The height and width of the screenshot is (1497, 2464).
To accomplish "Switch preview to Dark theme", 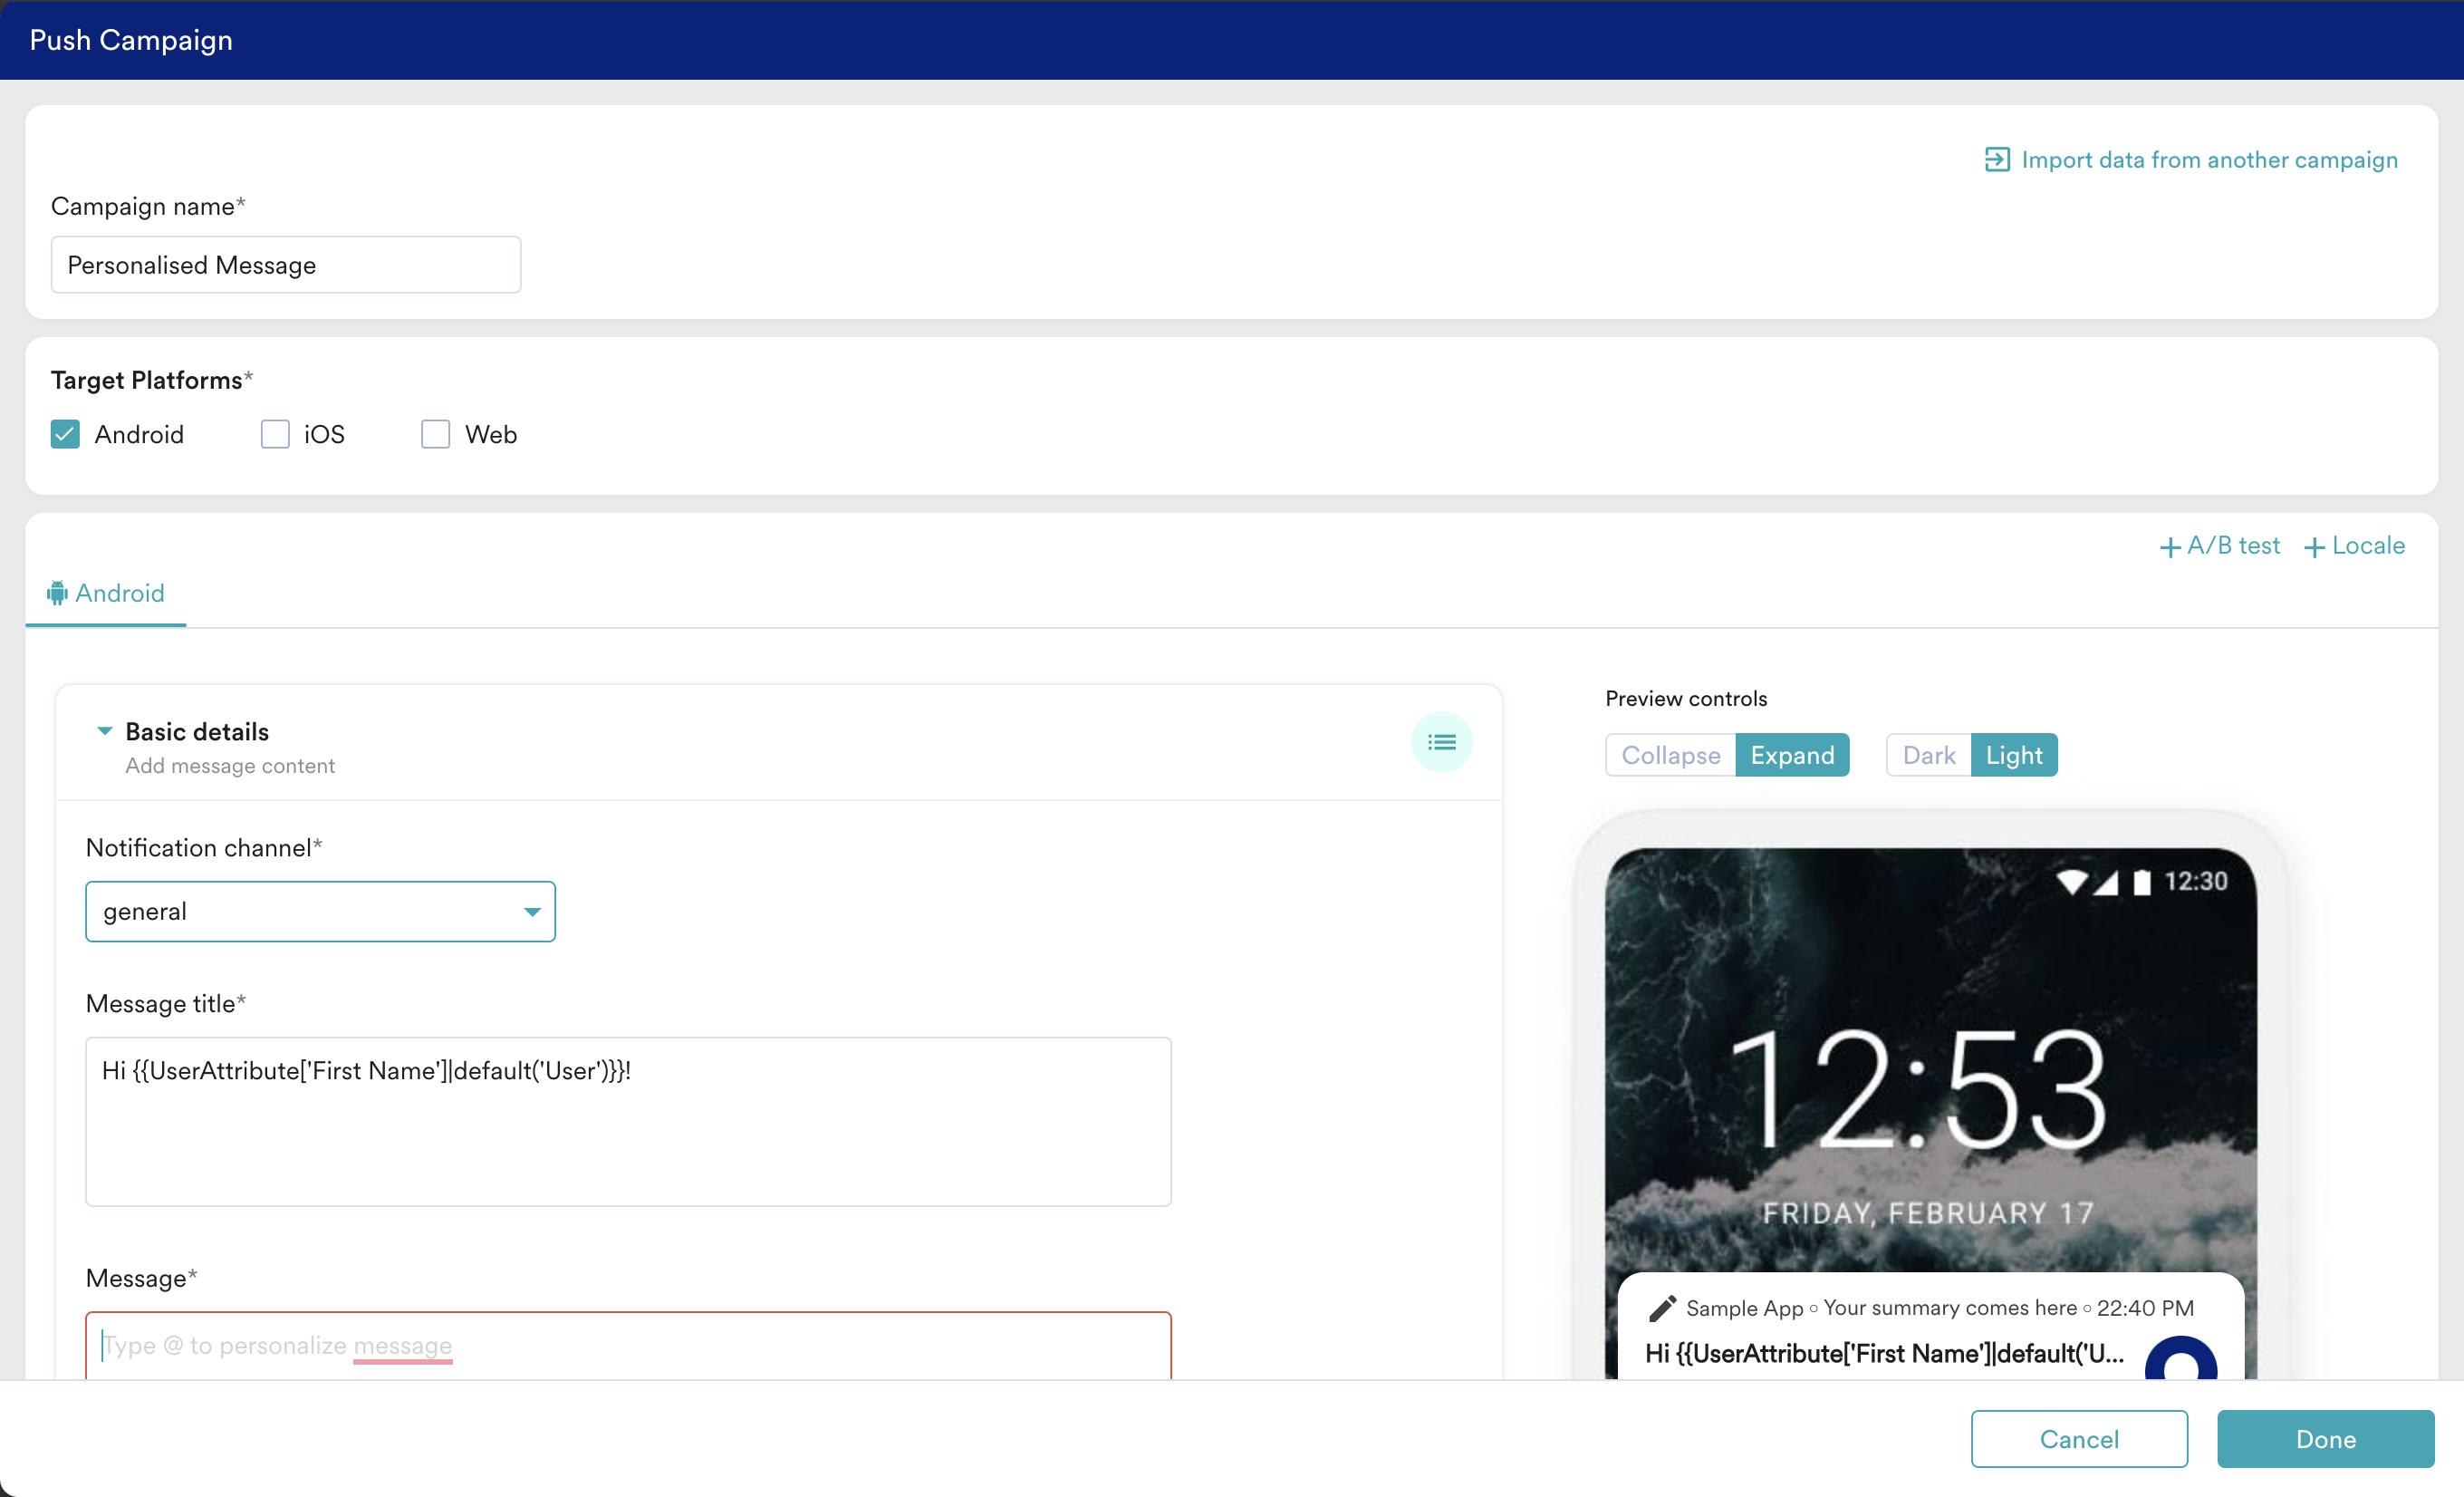I will (x=1928, y=755).
